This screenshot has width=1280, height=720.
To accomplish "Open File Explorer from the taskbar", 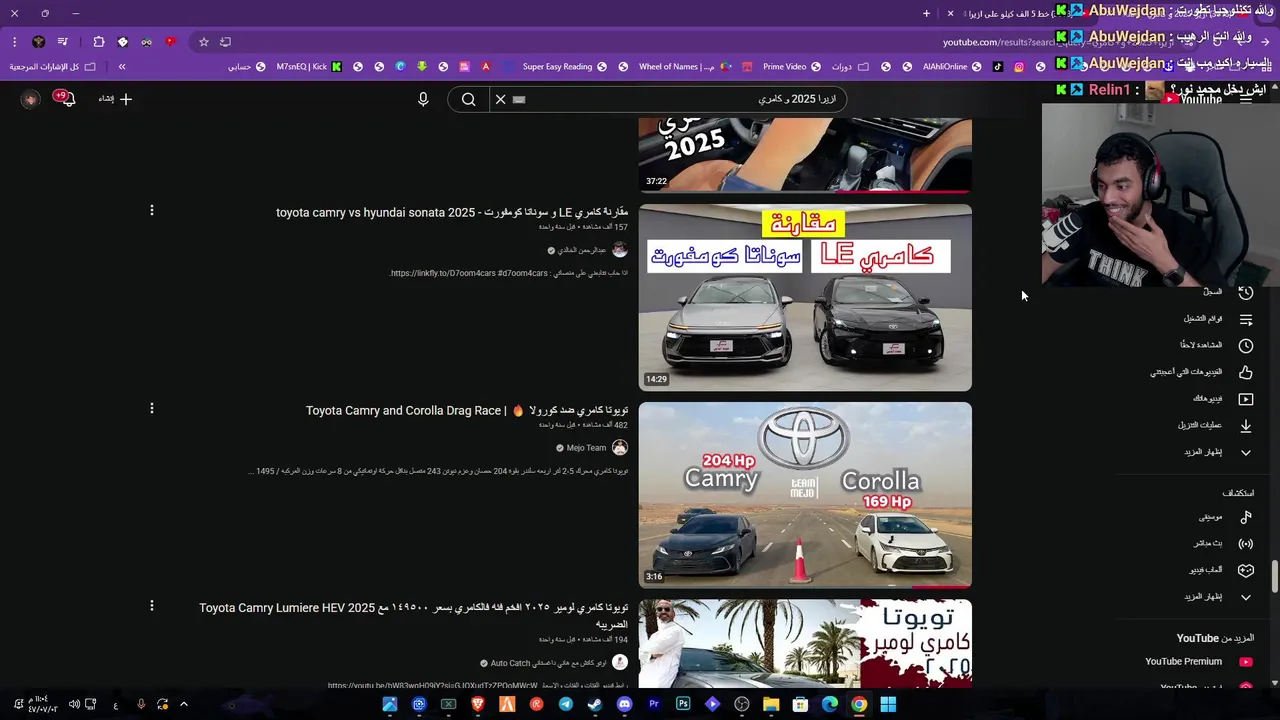I will pos(771,704).
